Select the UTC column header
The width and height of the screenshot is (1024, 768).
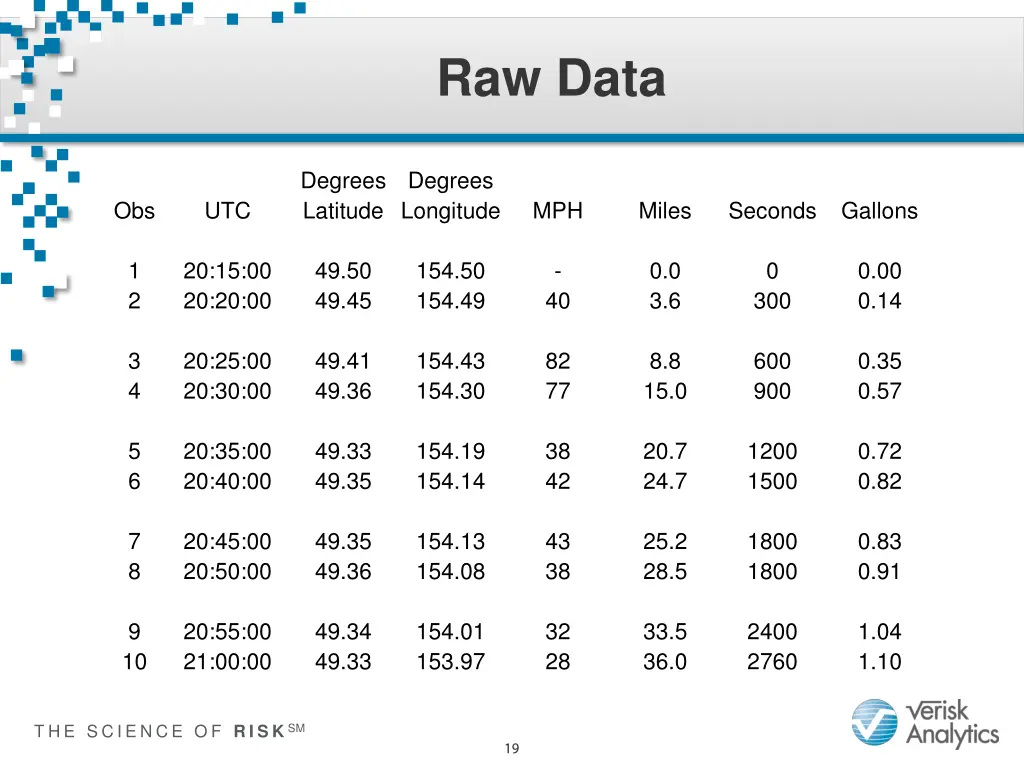(x=227, y=211)
